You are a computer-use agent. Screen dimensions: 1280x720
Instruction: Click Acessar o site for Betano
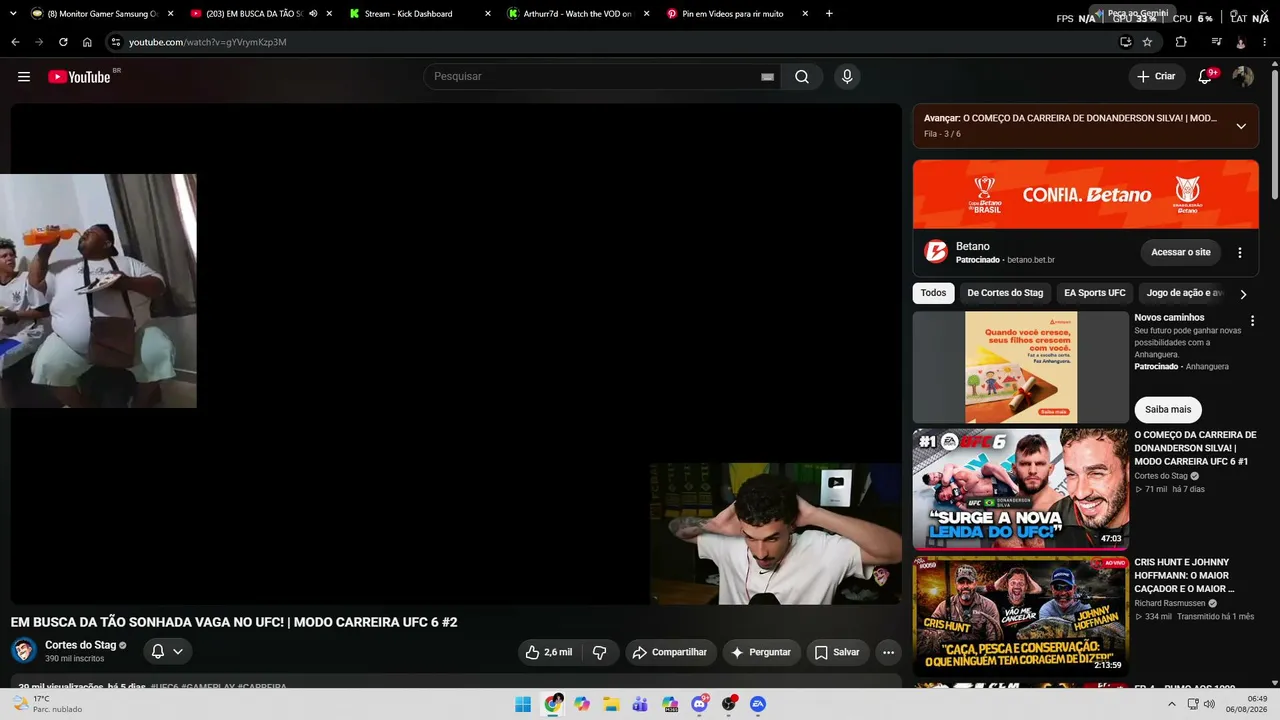coord(1180,252)
